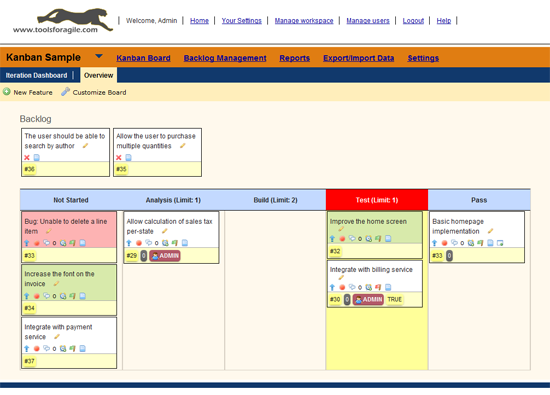
Task: Click the pencil icon on the 'Basic homepage implementation' card
Action: pyautogui.click(x=490, y=231)
